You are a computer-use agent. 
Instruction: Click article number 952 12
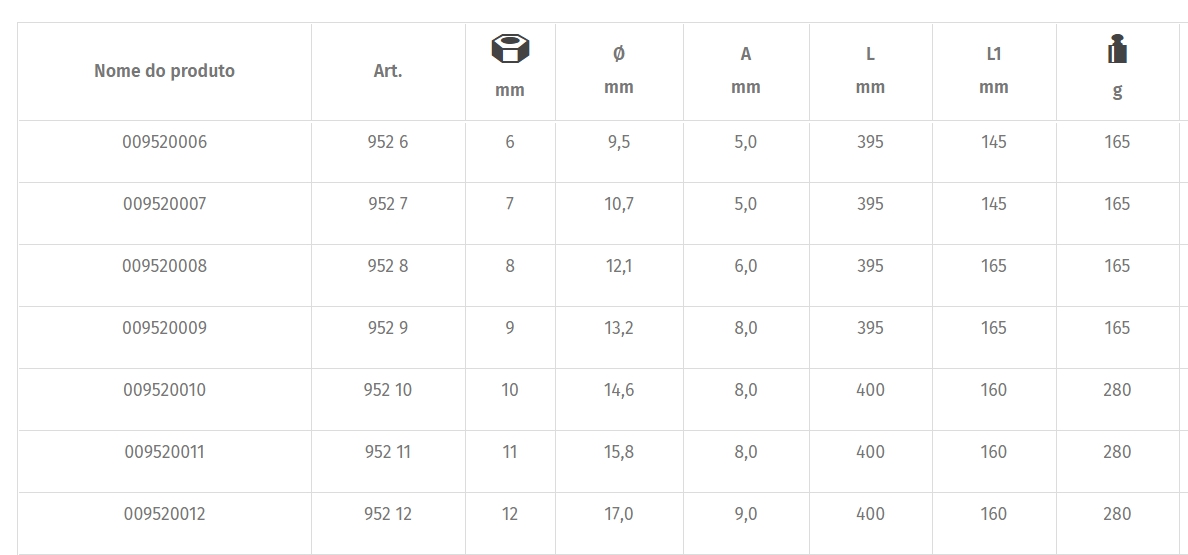coord(388,515)
